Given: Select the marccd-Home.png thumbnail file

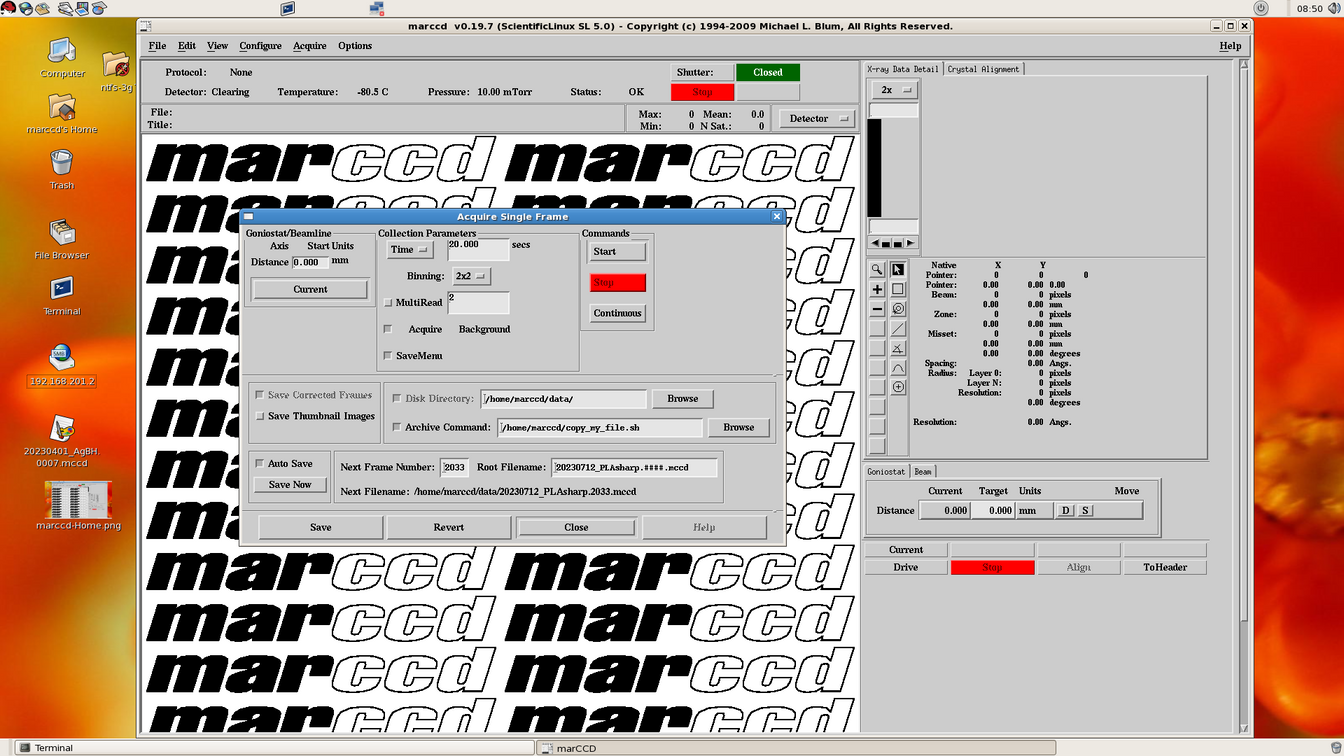Looking at the screenshot, I should click(77, 506).
